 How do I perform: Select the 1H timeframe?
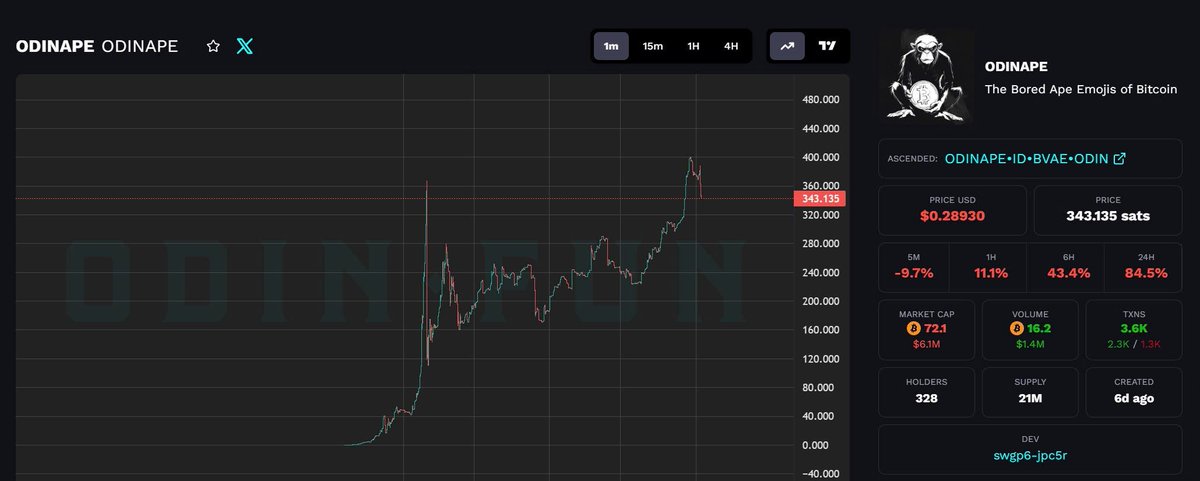[x=692, y=46]
